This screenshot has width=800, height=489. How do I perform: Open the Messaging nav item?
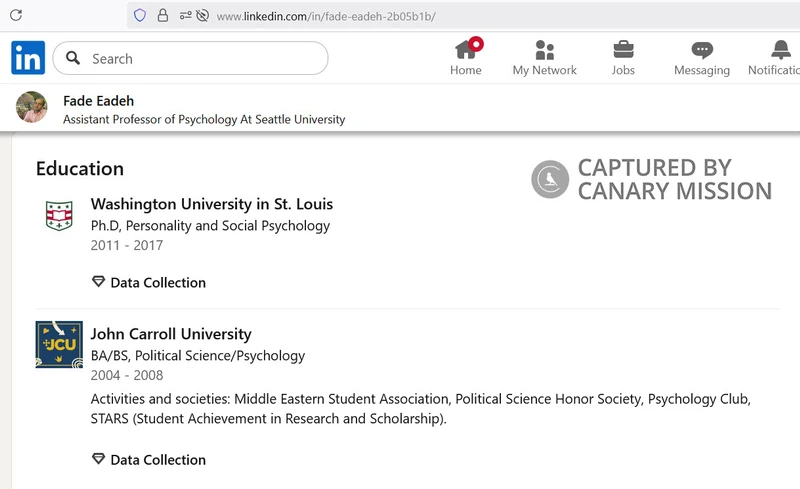[x=702, y=57]
